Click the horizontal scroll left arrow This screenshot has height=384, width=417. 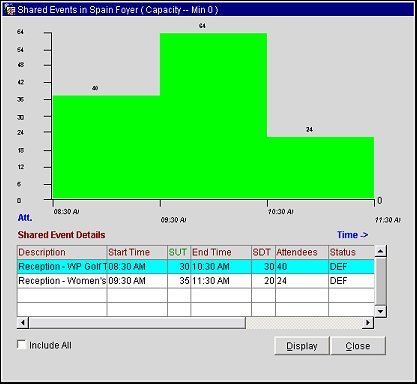pos(23,323)
